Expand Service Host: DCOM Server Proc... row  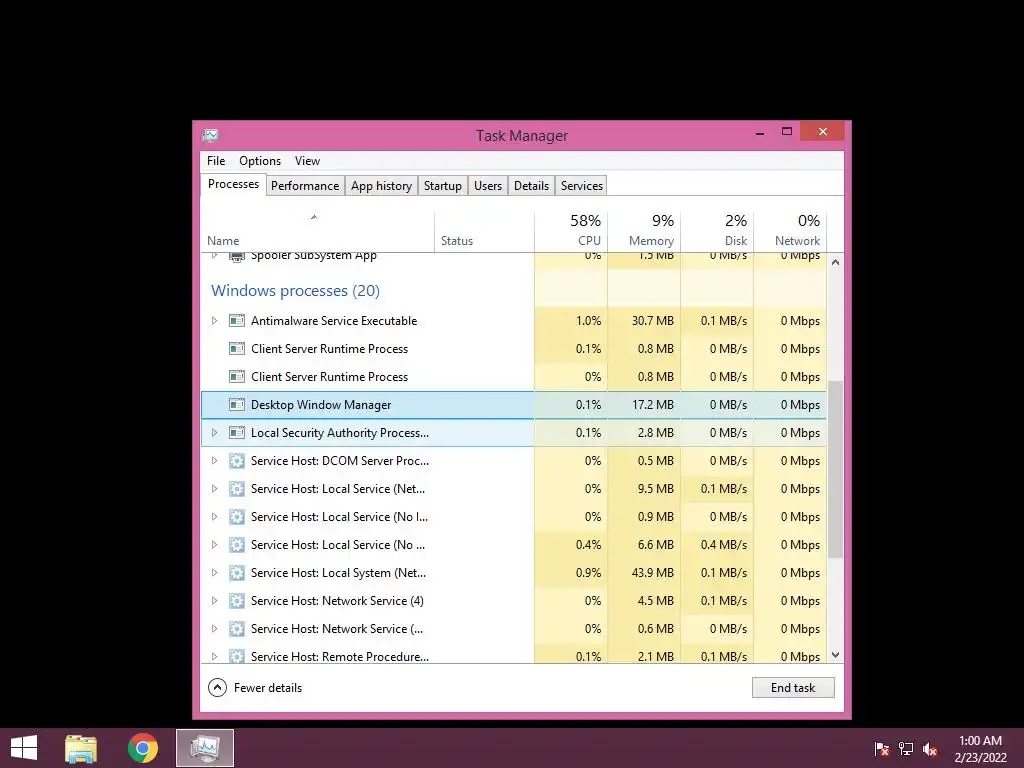pyautogui.click(x=214, y=461)
